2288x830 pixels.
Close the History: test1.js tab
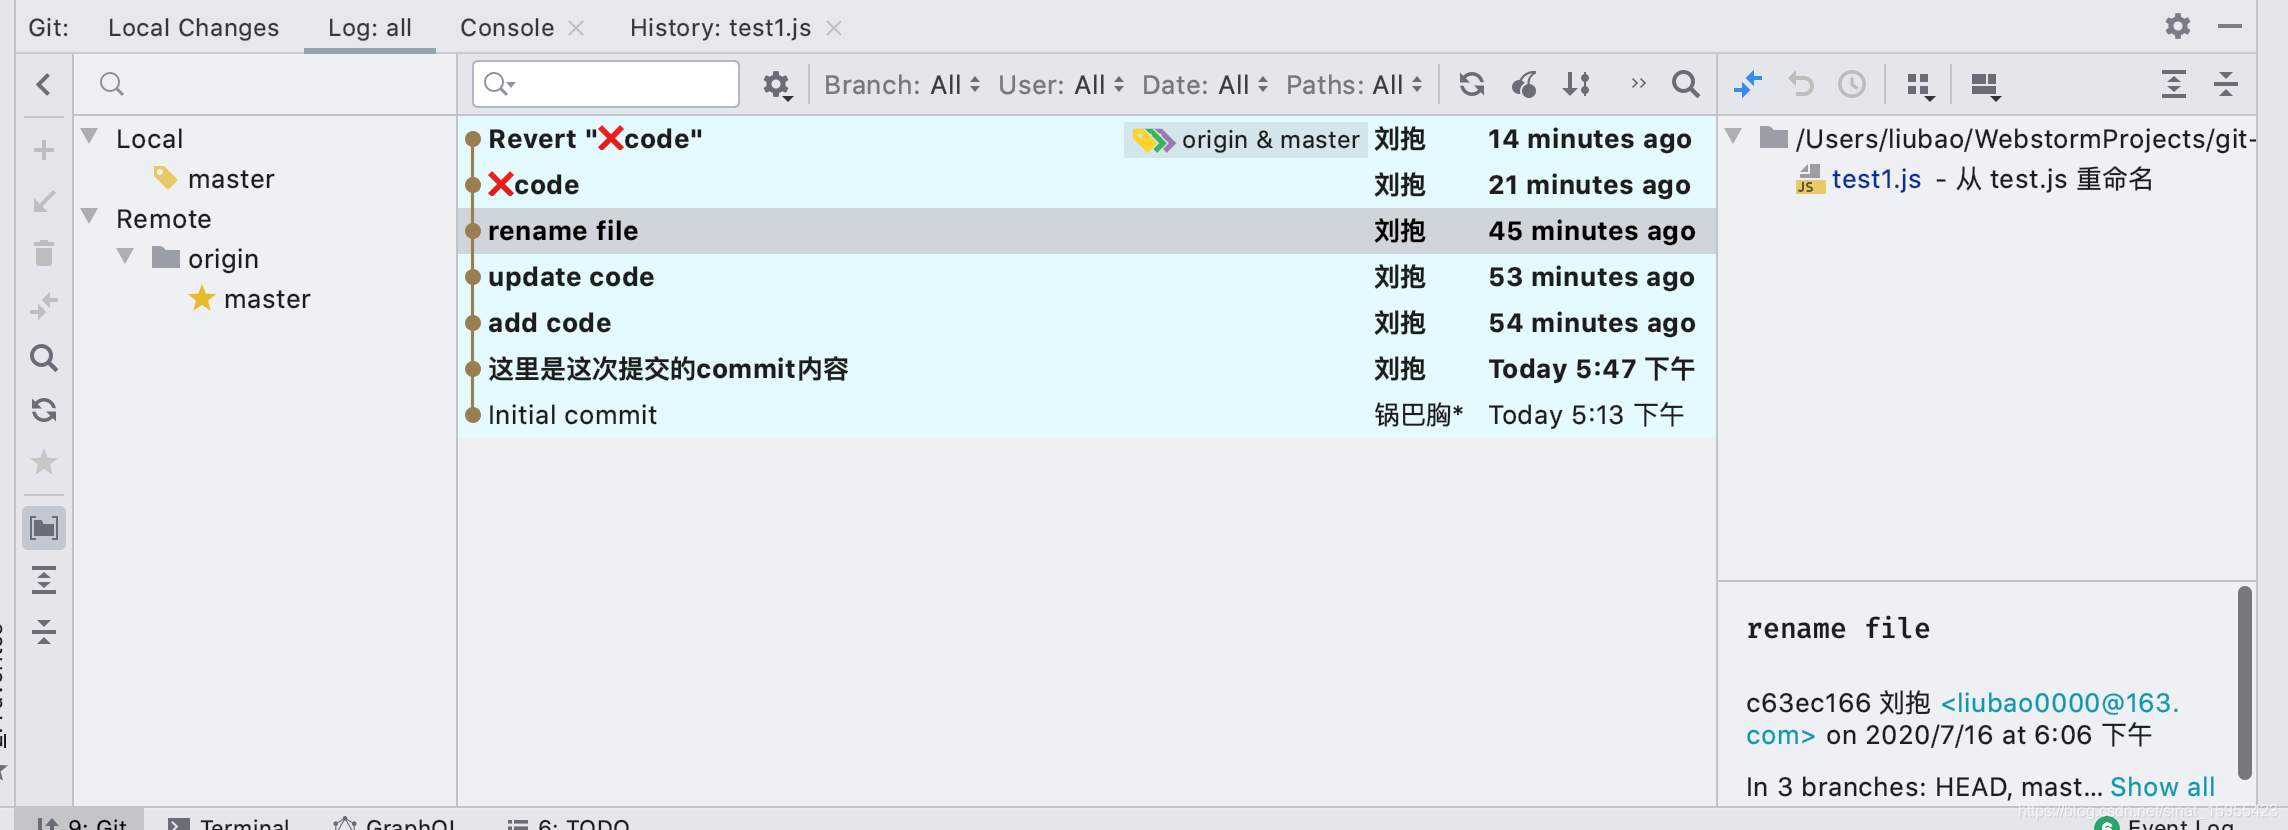coord(834,28)
